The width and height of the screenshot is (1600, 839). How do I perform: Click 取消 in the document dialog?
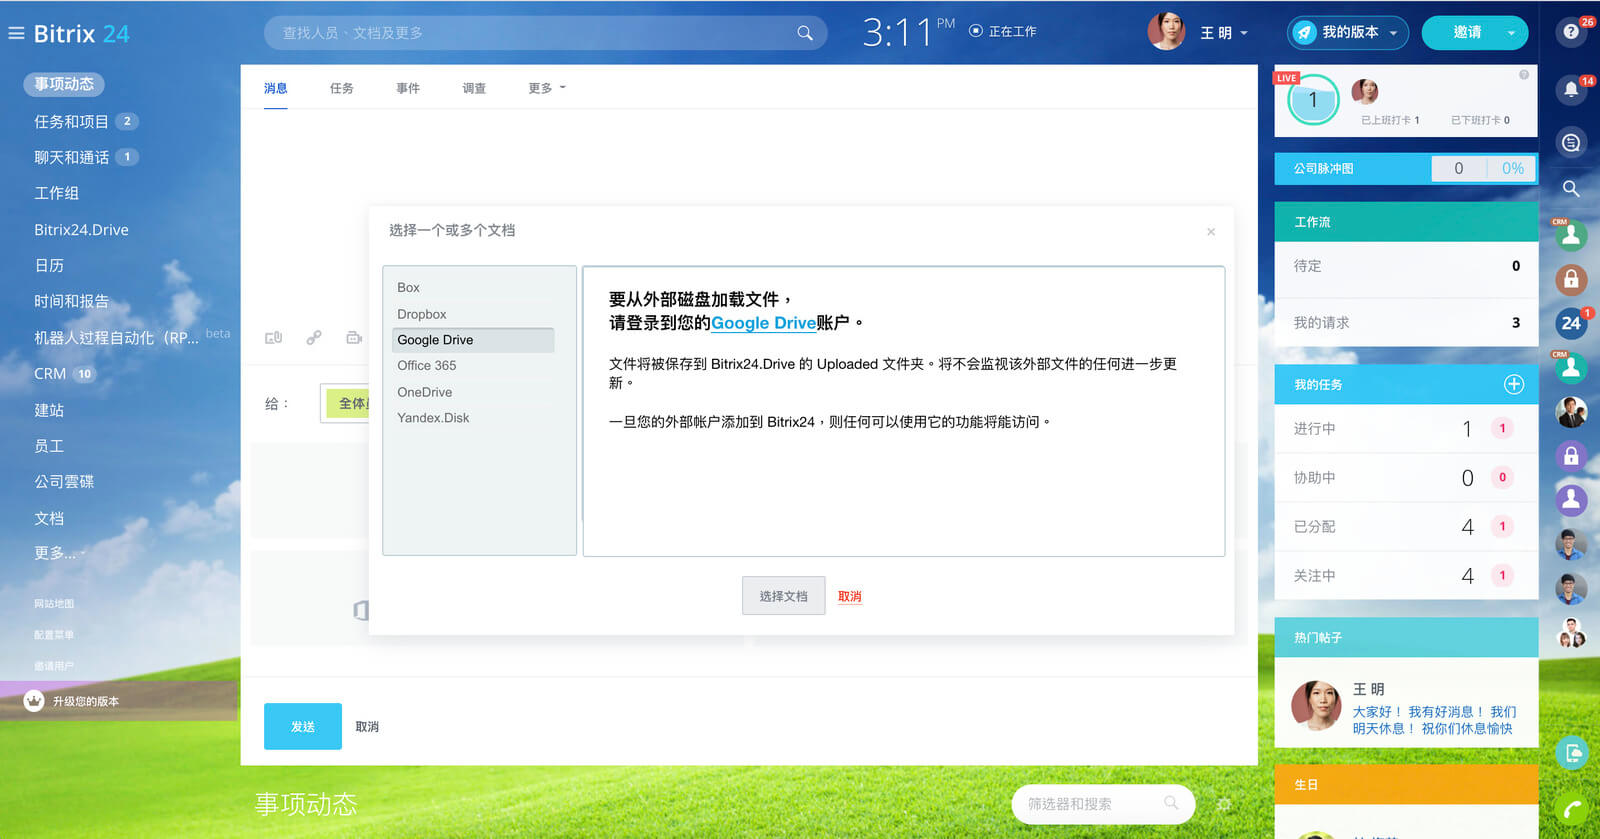(x=850, y=596)
